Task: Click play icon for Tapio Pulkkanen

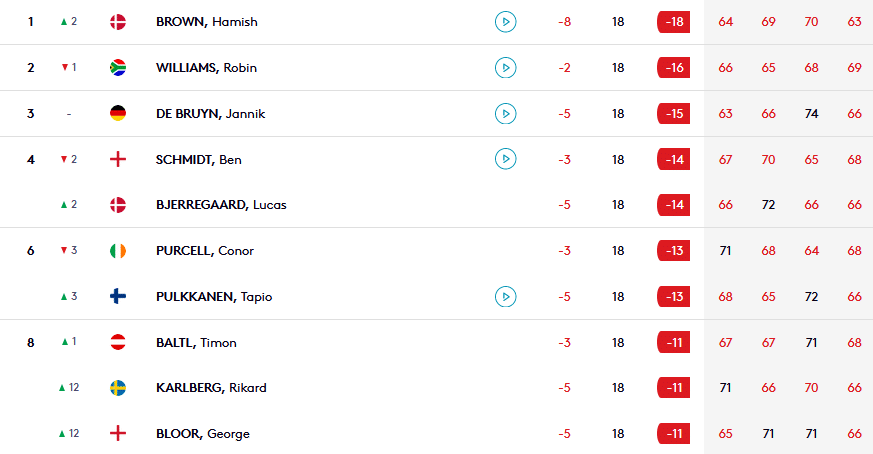Action: [506, 296]
